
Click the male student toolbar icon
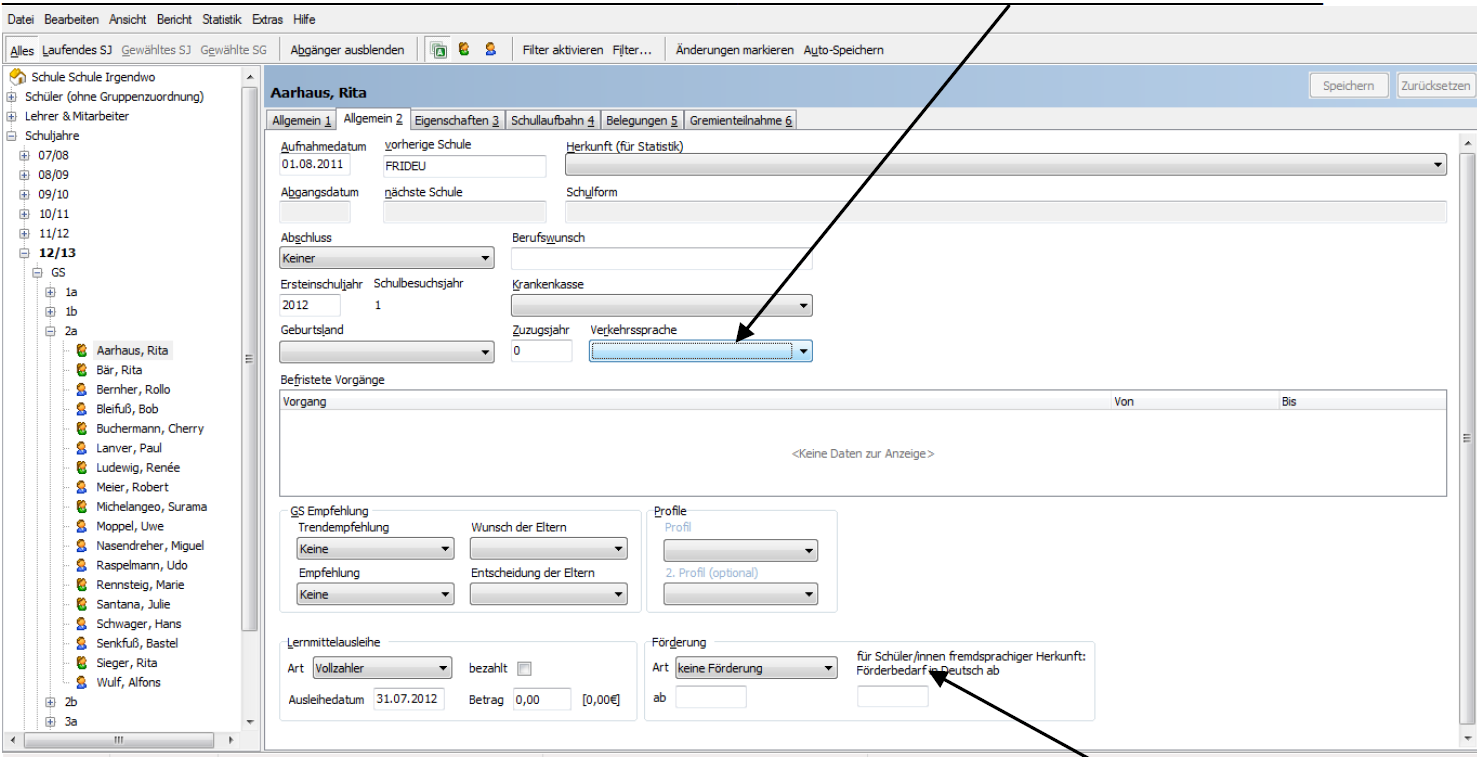[490, 49]
